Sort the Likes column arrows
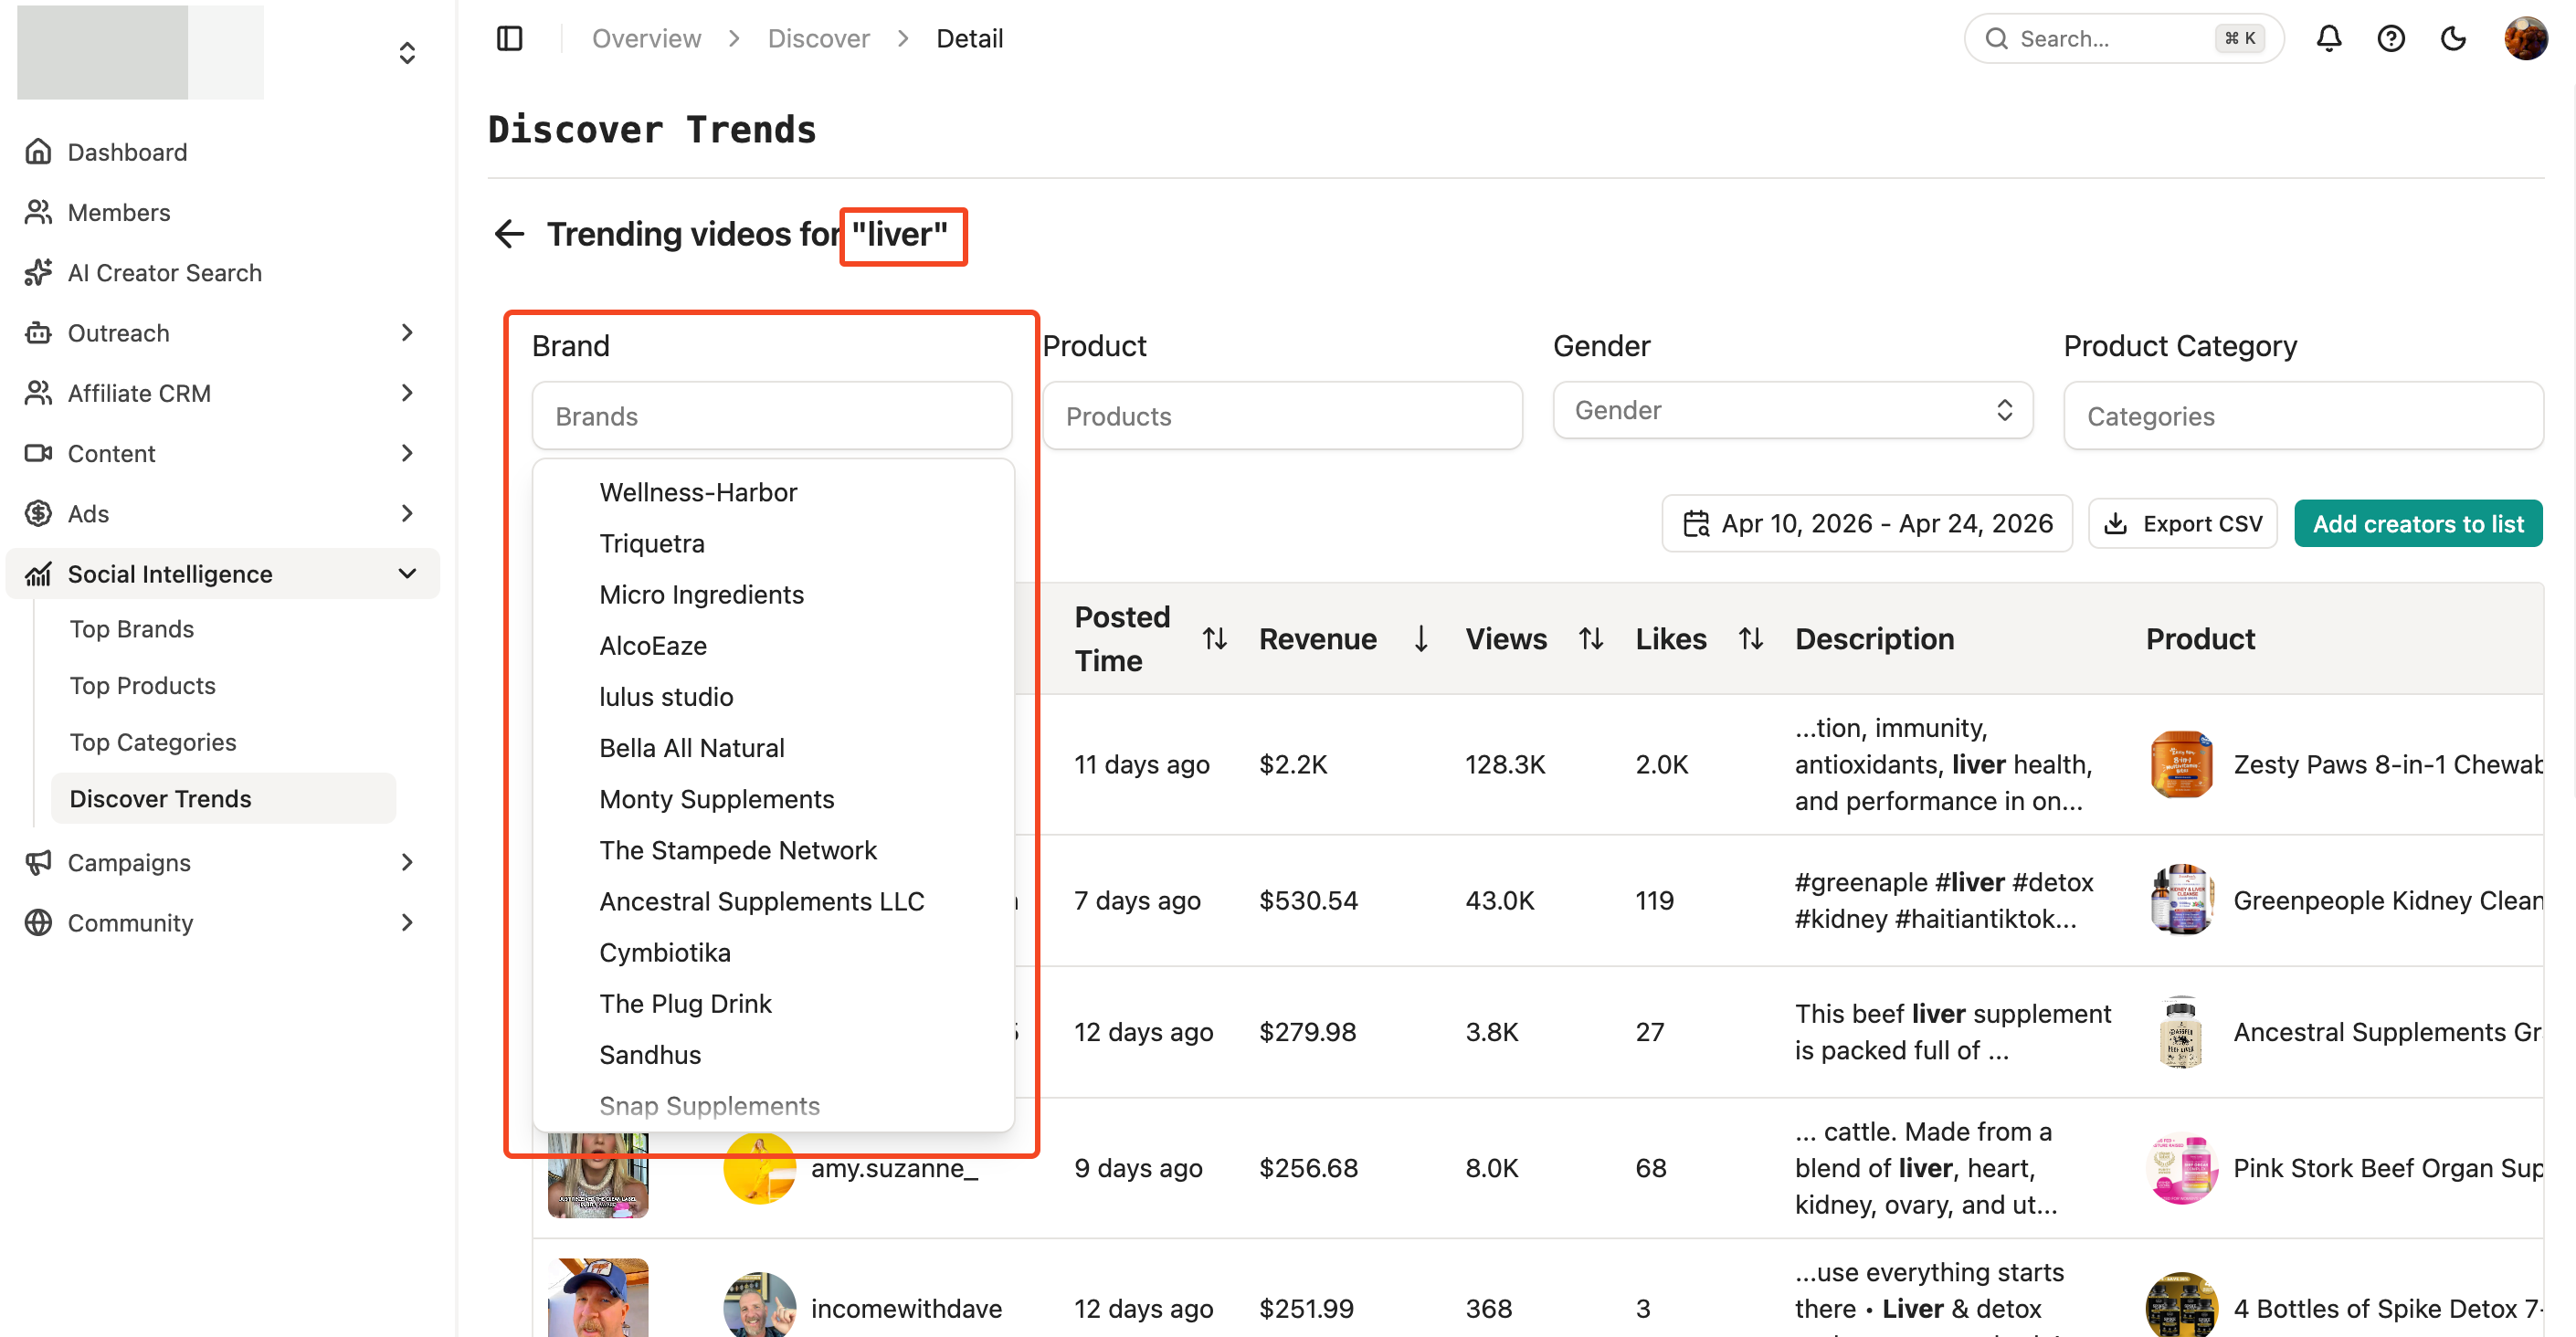The image size is (2576, 1337). (x=1750, y=638)
